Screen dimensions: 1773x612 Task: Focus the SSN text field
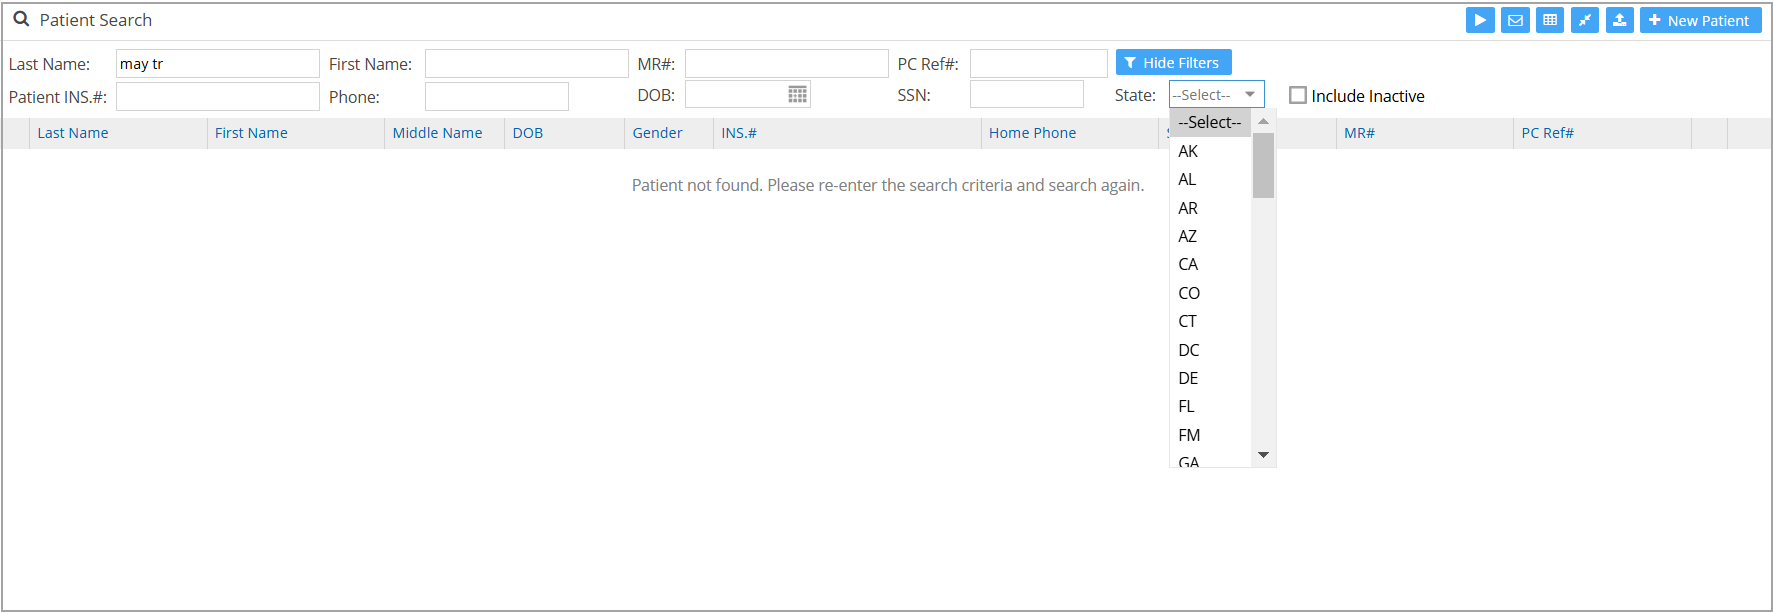tap(1026, 95)
